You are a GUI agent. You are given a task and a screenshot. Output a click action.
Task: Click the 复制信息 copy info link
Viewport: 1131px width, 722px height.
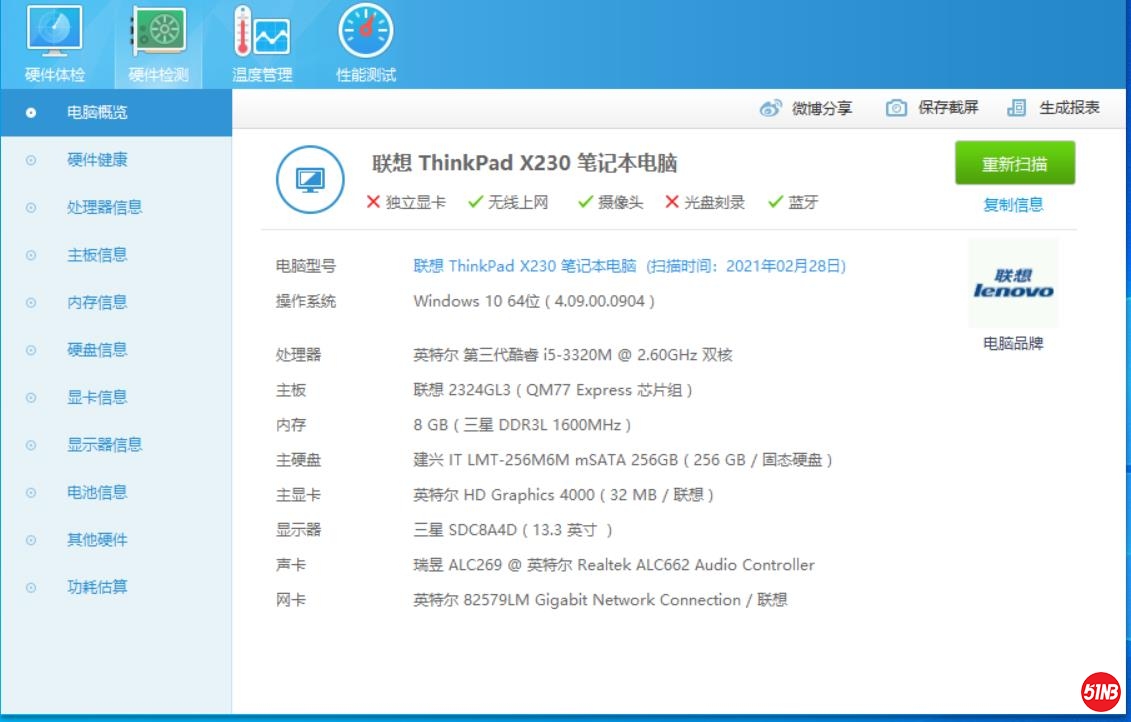(1013, 205)
